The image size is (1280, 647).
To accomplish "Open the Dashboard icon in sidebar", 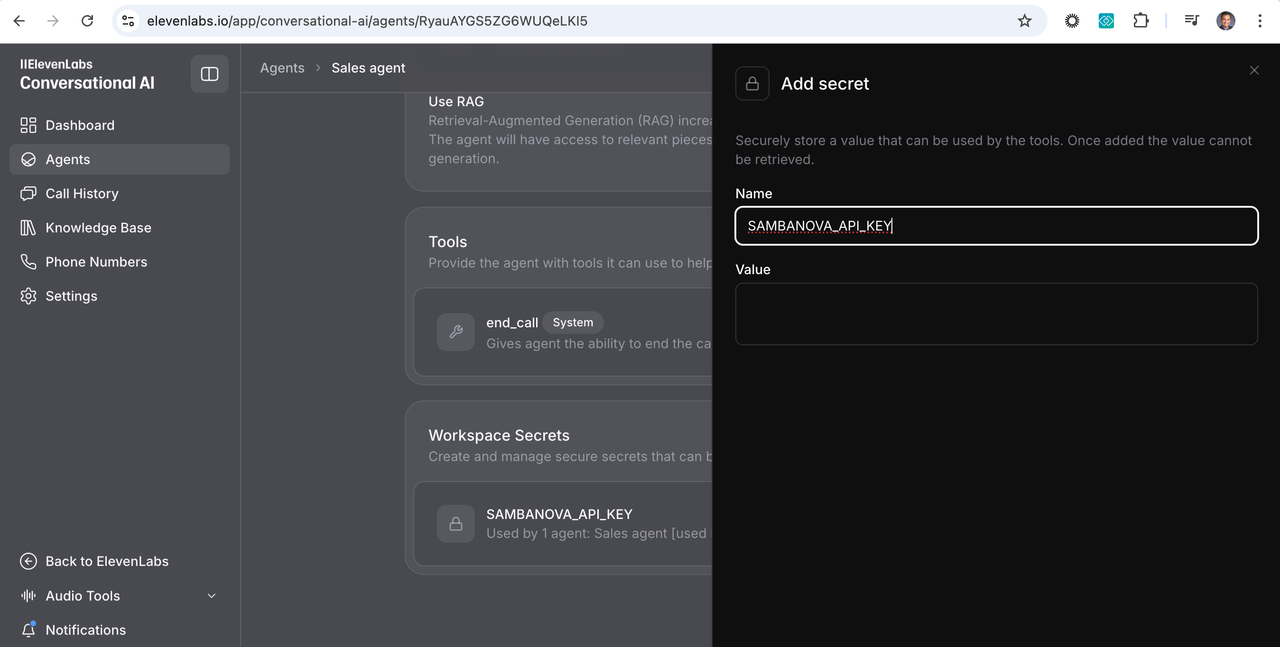I will (30, 125).
